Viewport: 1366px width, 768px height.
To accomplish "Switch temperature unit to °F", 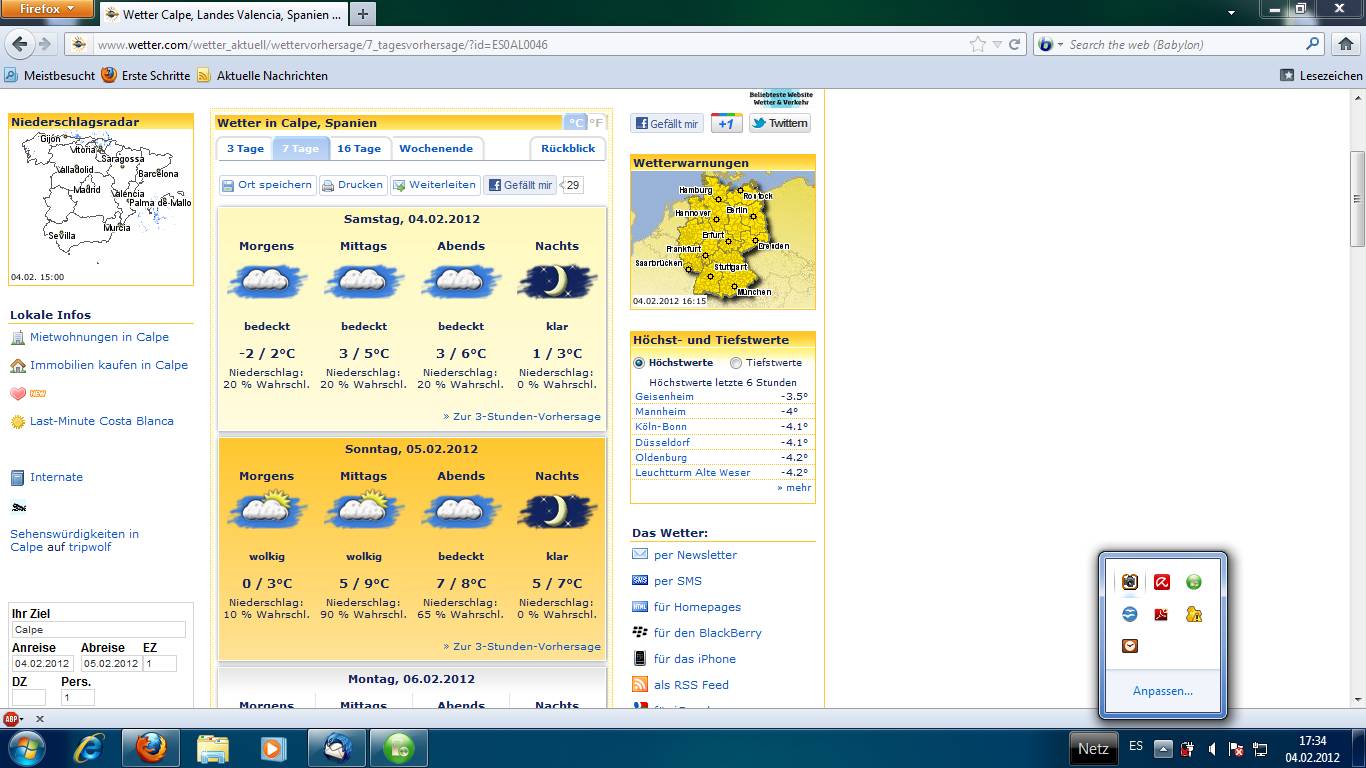I will pos(597,122).
